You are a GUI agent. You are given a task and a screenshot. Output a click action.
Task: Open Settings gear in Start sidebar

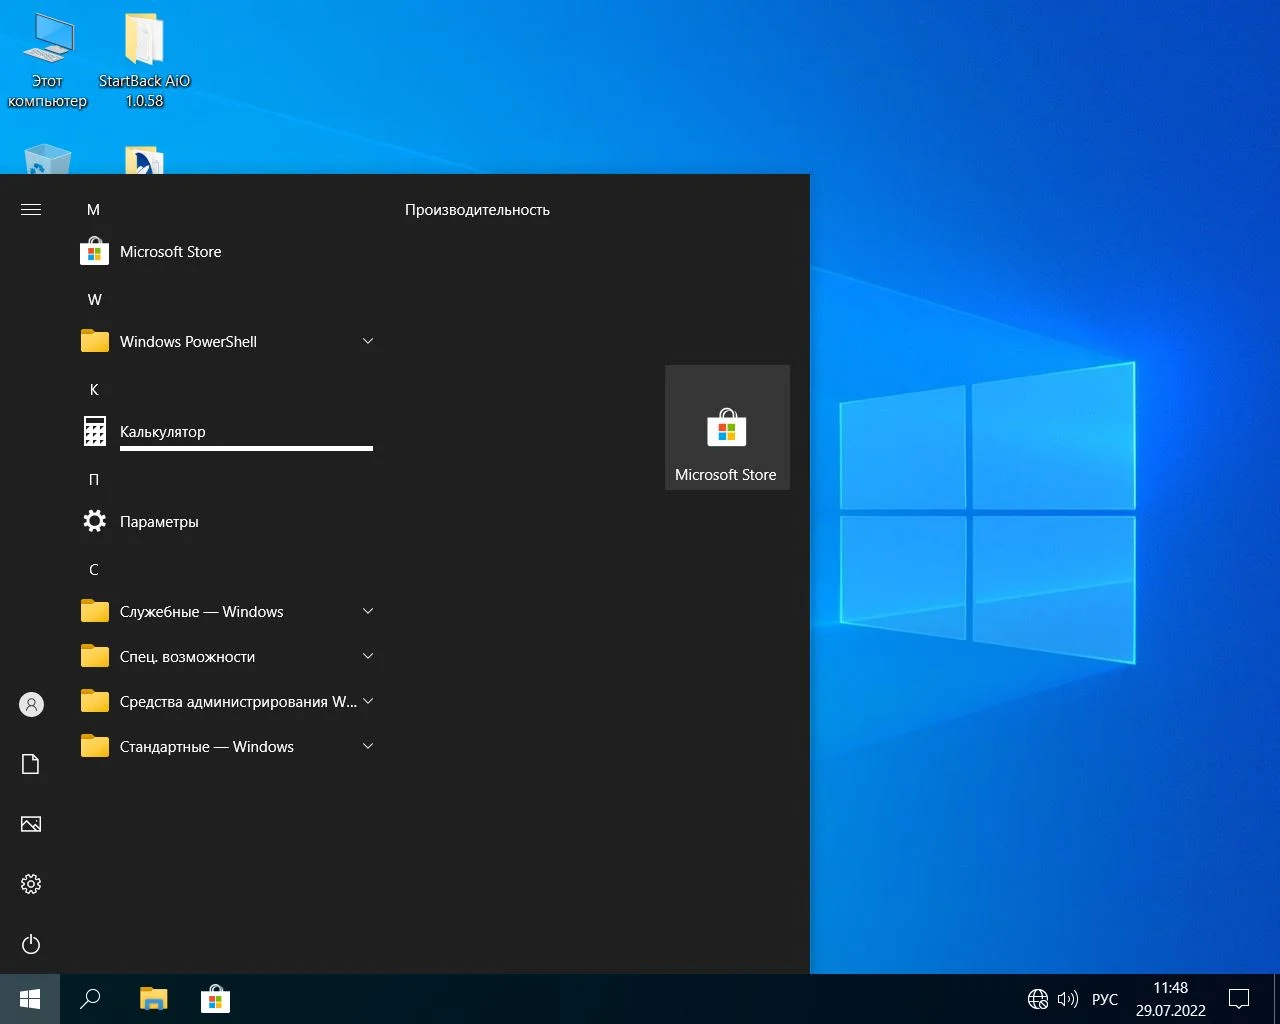[31, 885]
